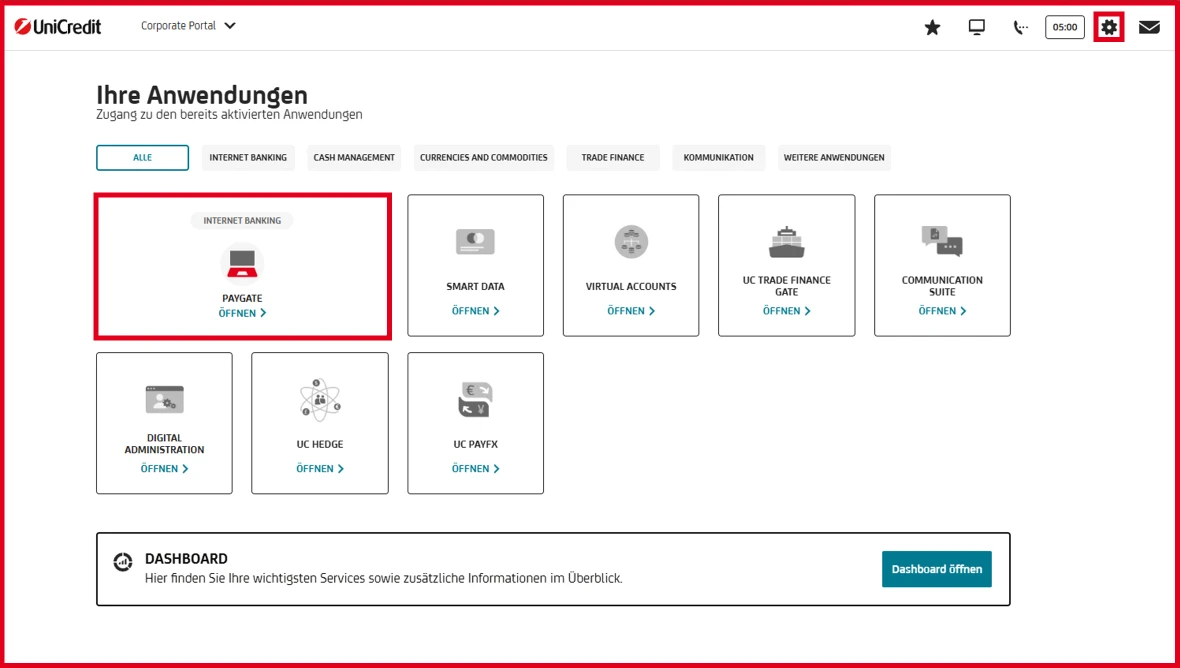Select the ALLE filter tab

(x=142, y=157)
